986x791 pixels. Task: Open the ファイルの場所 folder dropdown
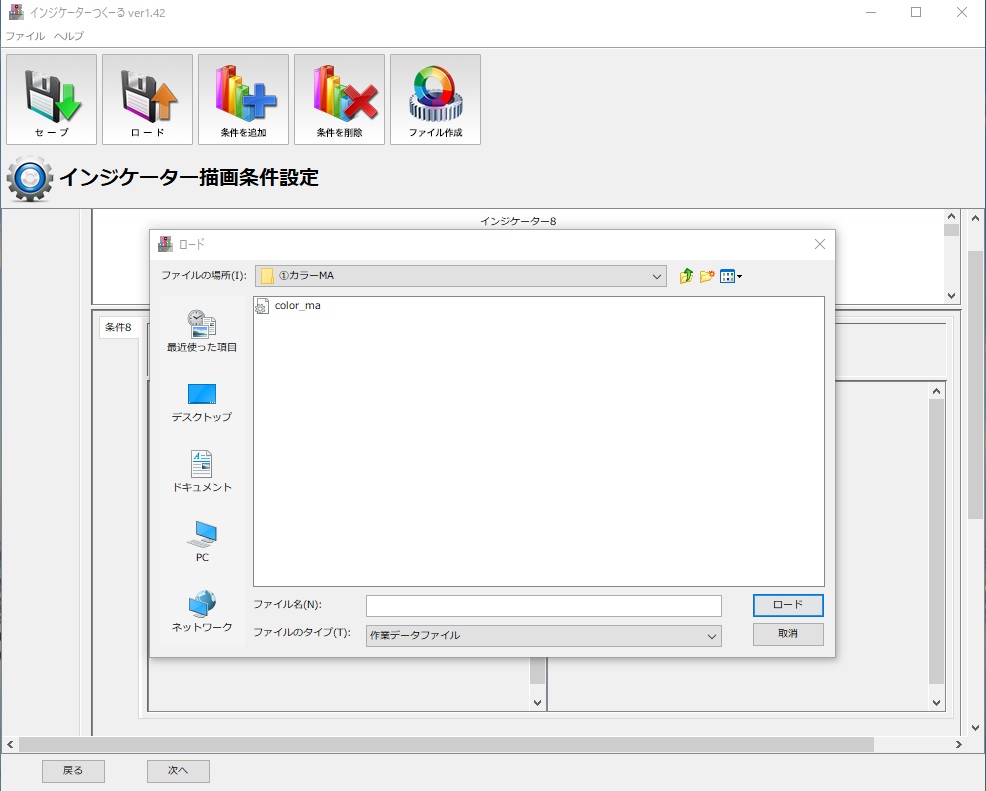[657, 276]
